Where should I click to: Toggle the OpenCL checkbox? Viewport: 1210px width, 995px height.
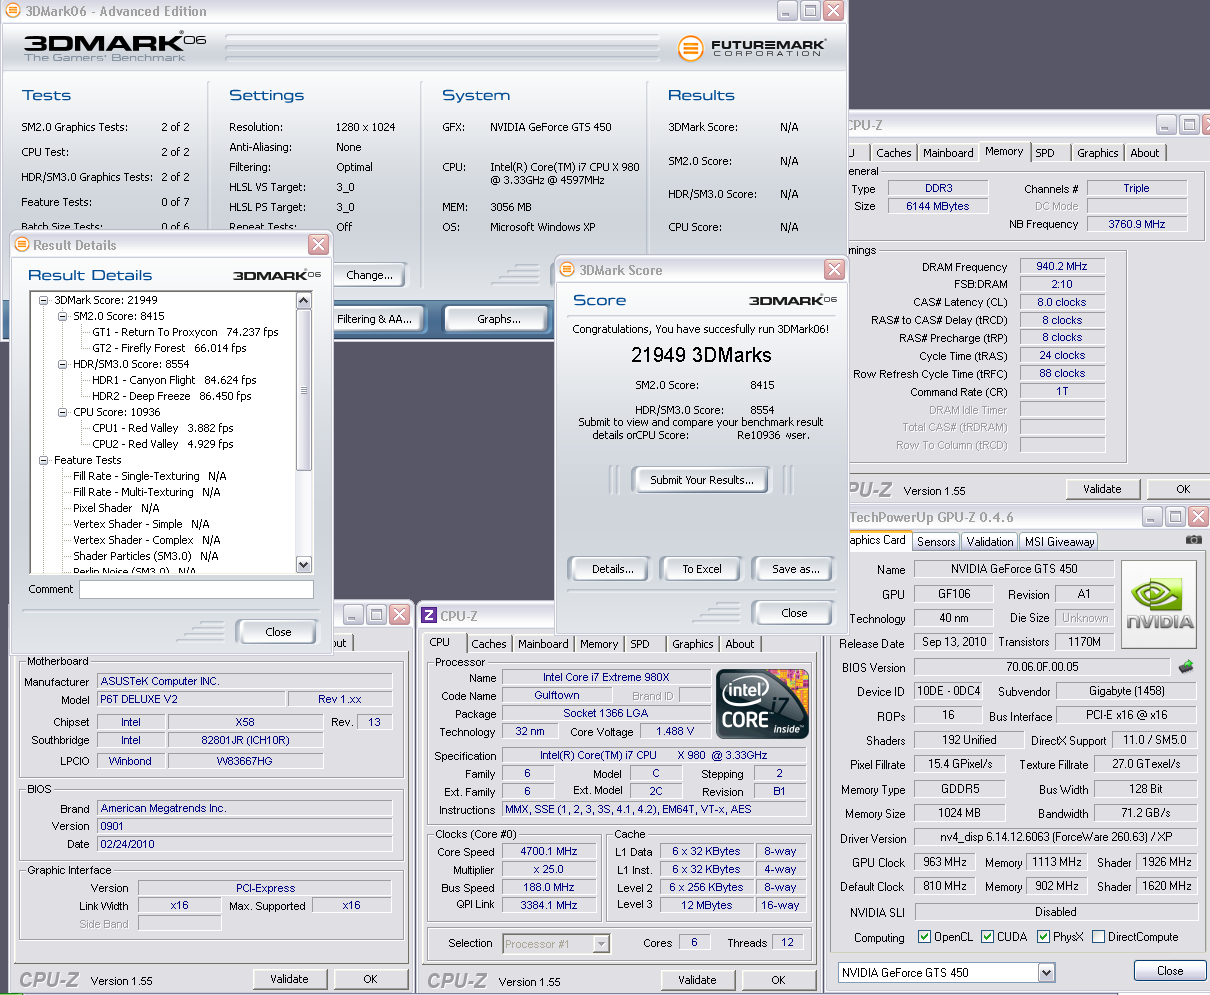click(x=925, y=937)
